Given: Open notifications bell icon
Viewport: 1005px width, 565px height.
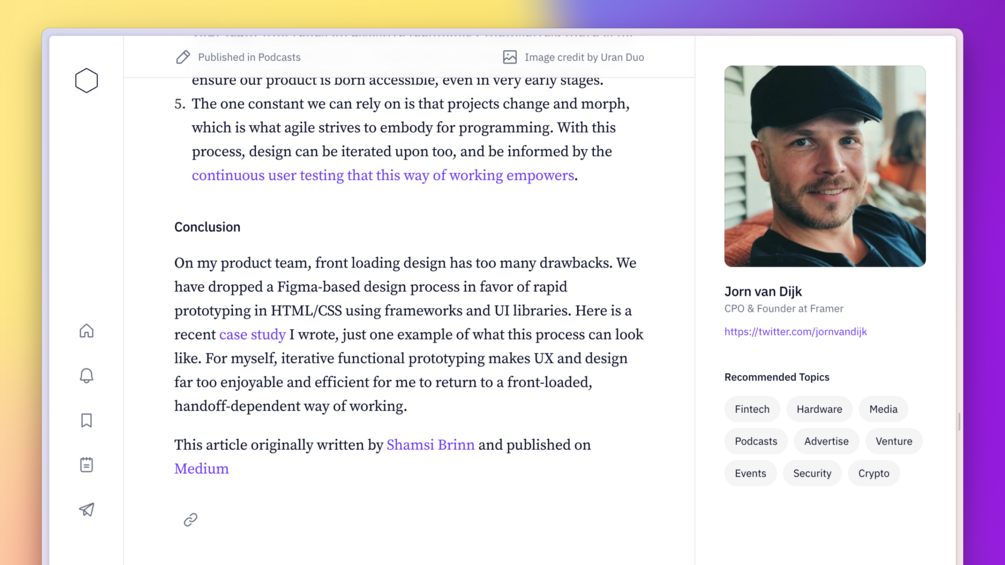Looking at the screenshot, I should point(86,375).
